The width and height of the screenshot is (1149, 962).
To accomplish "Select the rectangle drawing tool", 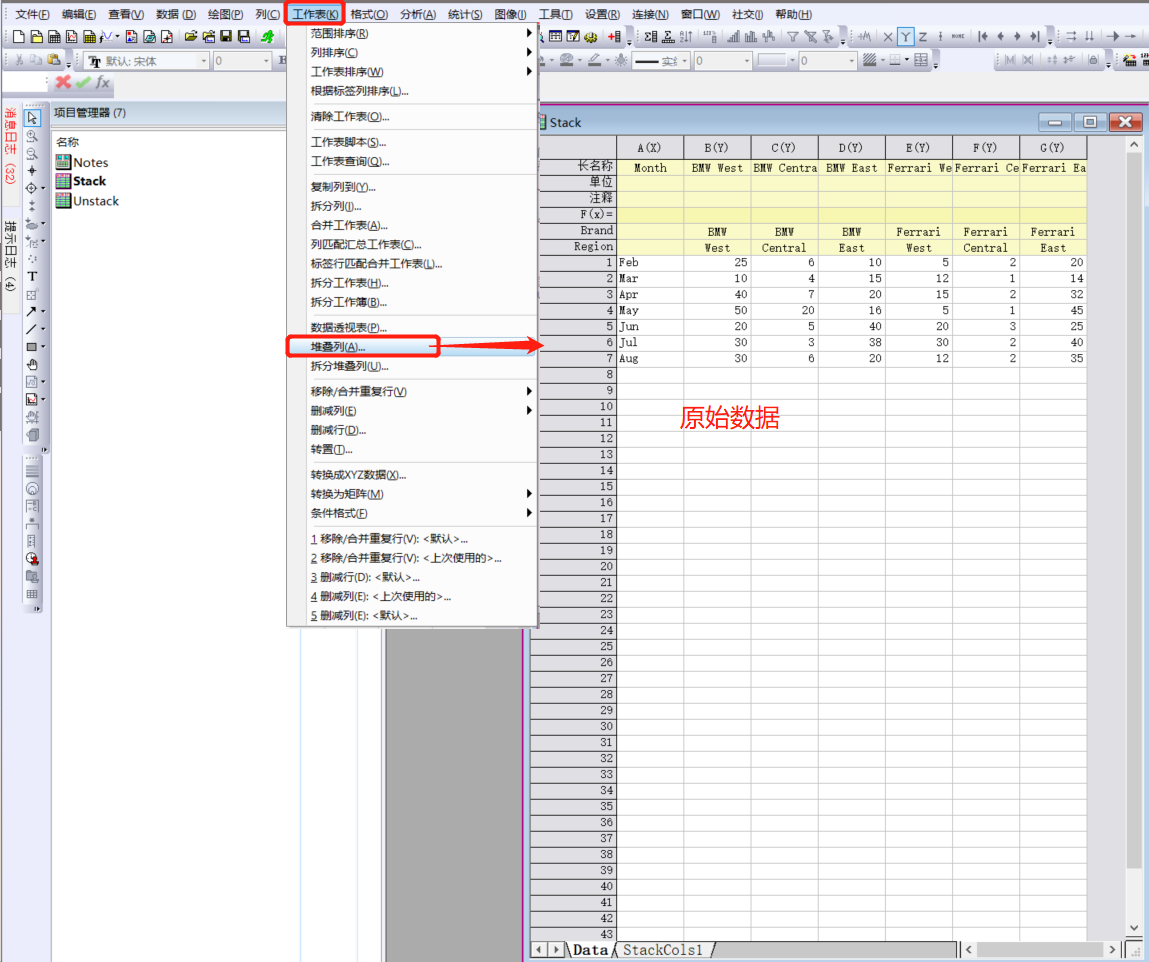I will coord(32,347).
